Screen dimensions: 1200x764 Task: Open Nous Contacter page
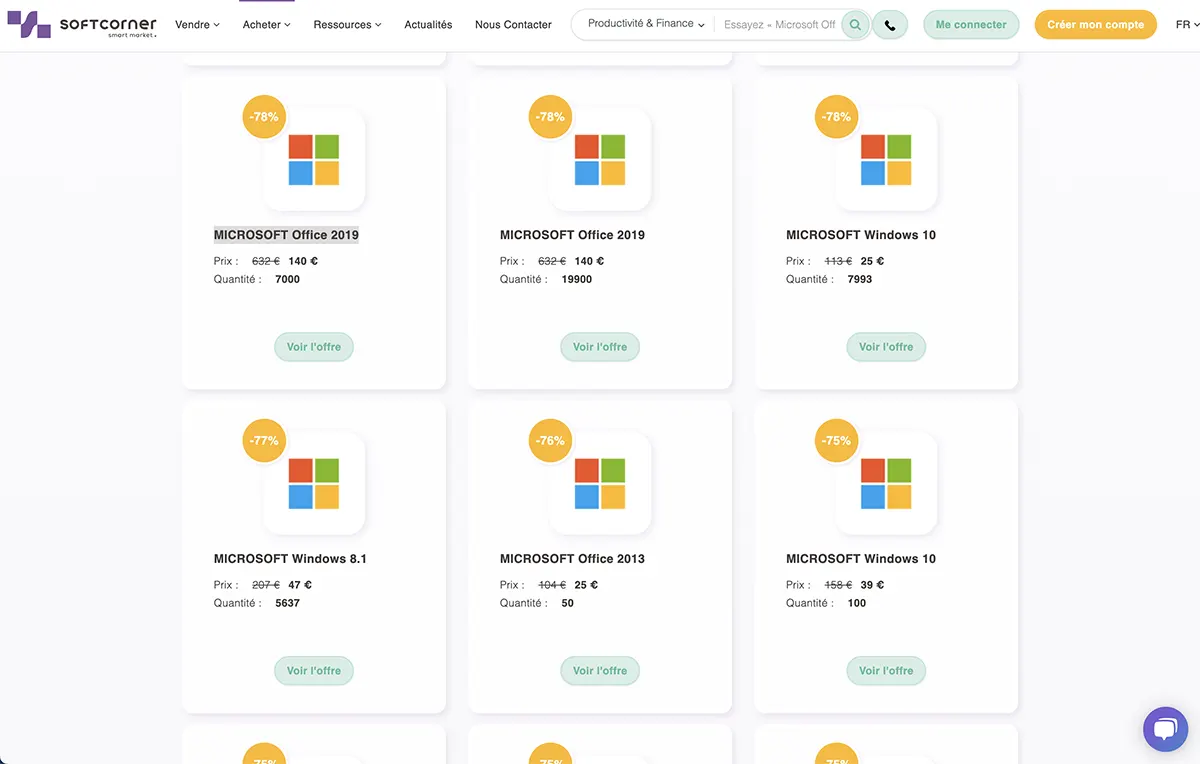513,25
